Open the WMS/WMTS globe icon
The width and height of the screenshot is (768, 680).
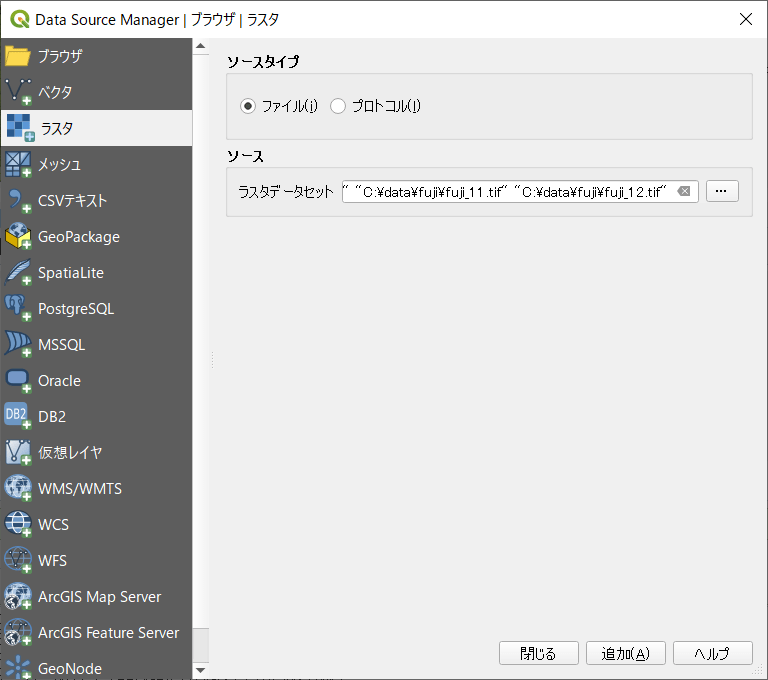(18, 488)
